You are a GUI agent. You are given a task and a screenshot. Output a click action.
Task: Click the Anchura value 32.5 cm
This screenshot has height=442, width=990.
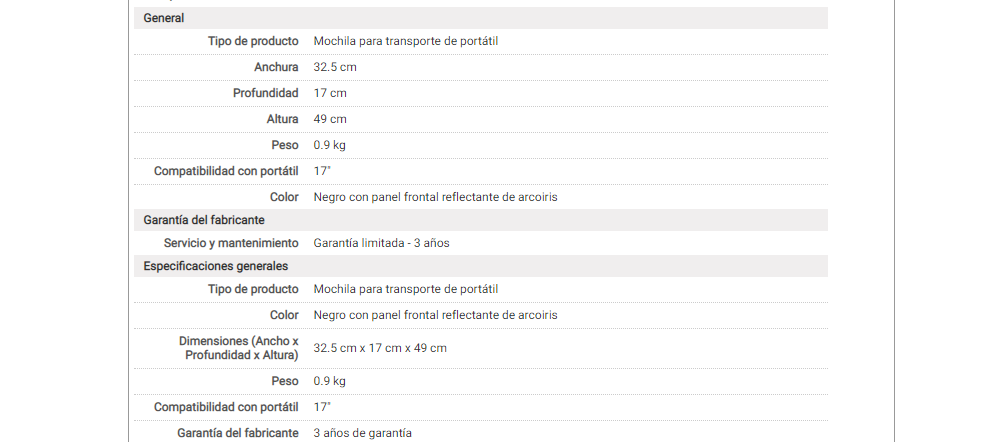[x=335, y=67]
